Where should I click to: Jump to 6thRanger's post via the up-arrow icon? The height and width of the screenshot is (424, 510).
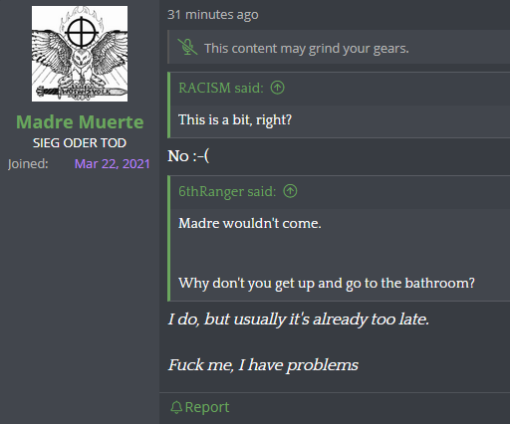pos(290,191)
